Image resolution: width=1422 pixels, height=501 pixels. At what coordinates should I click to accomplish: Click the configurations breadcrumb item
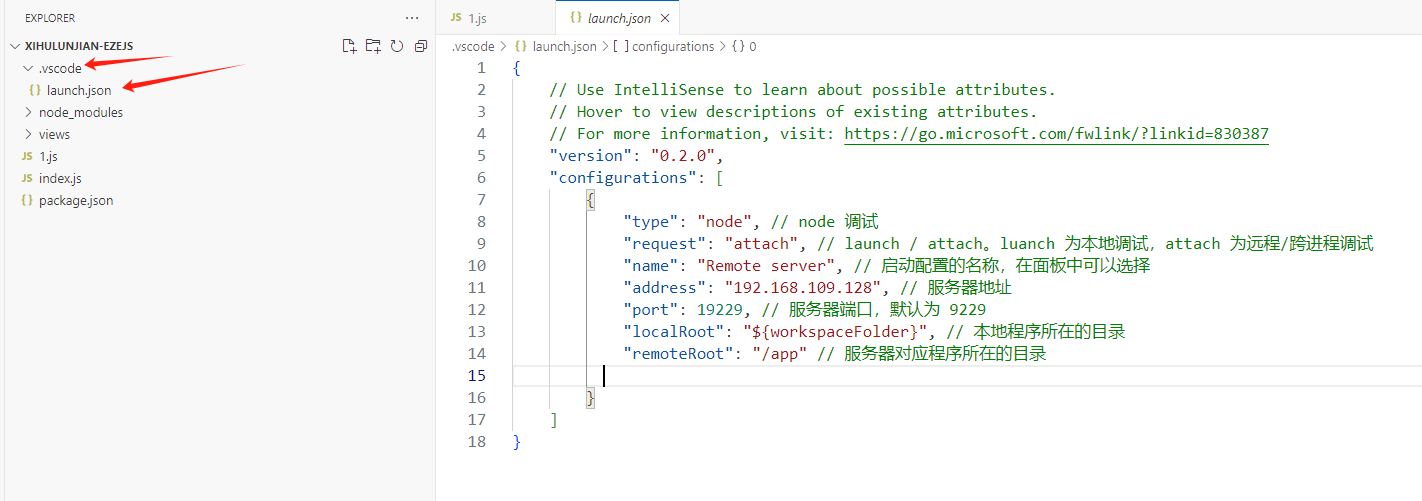[673, 46]
